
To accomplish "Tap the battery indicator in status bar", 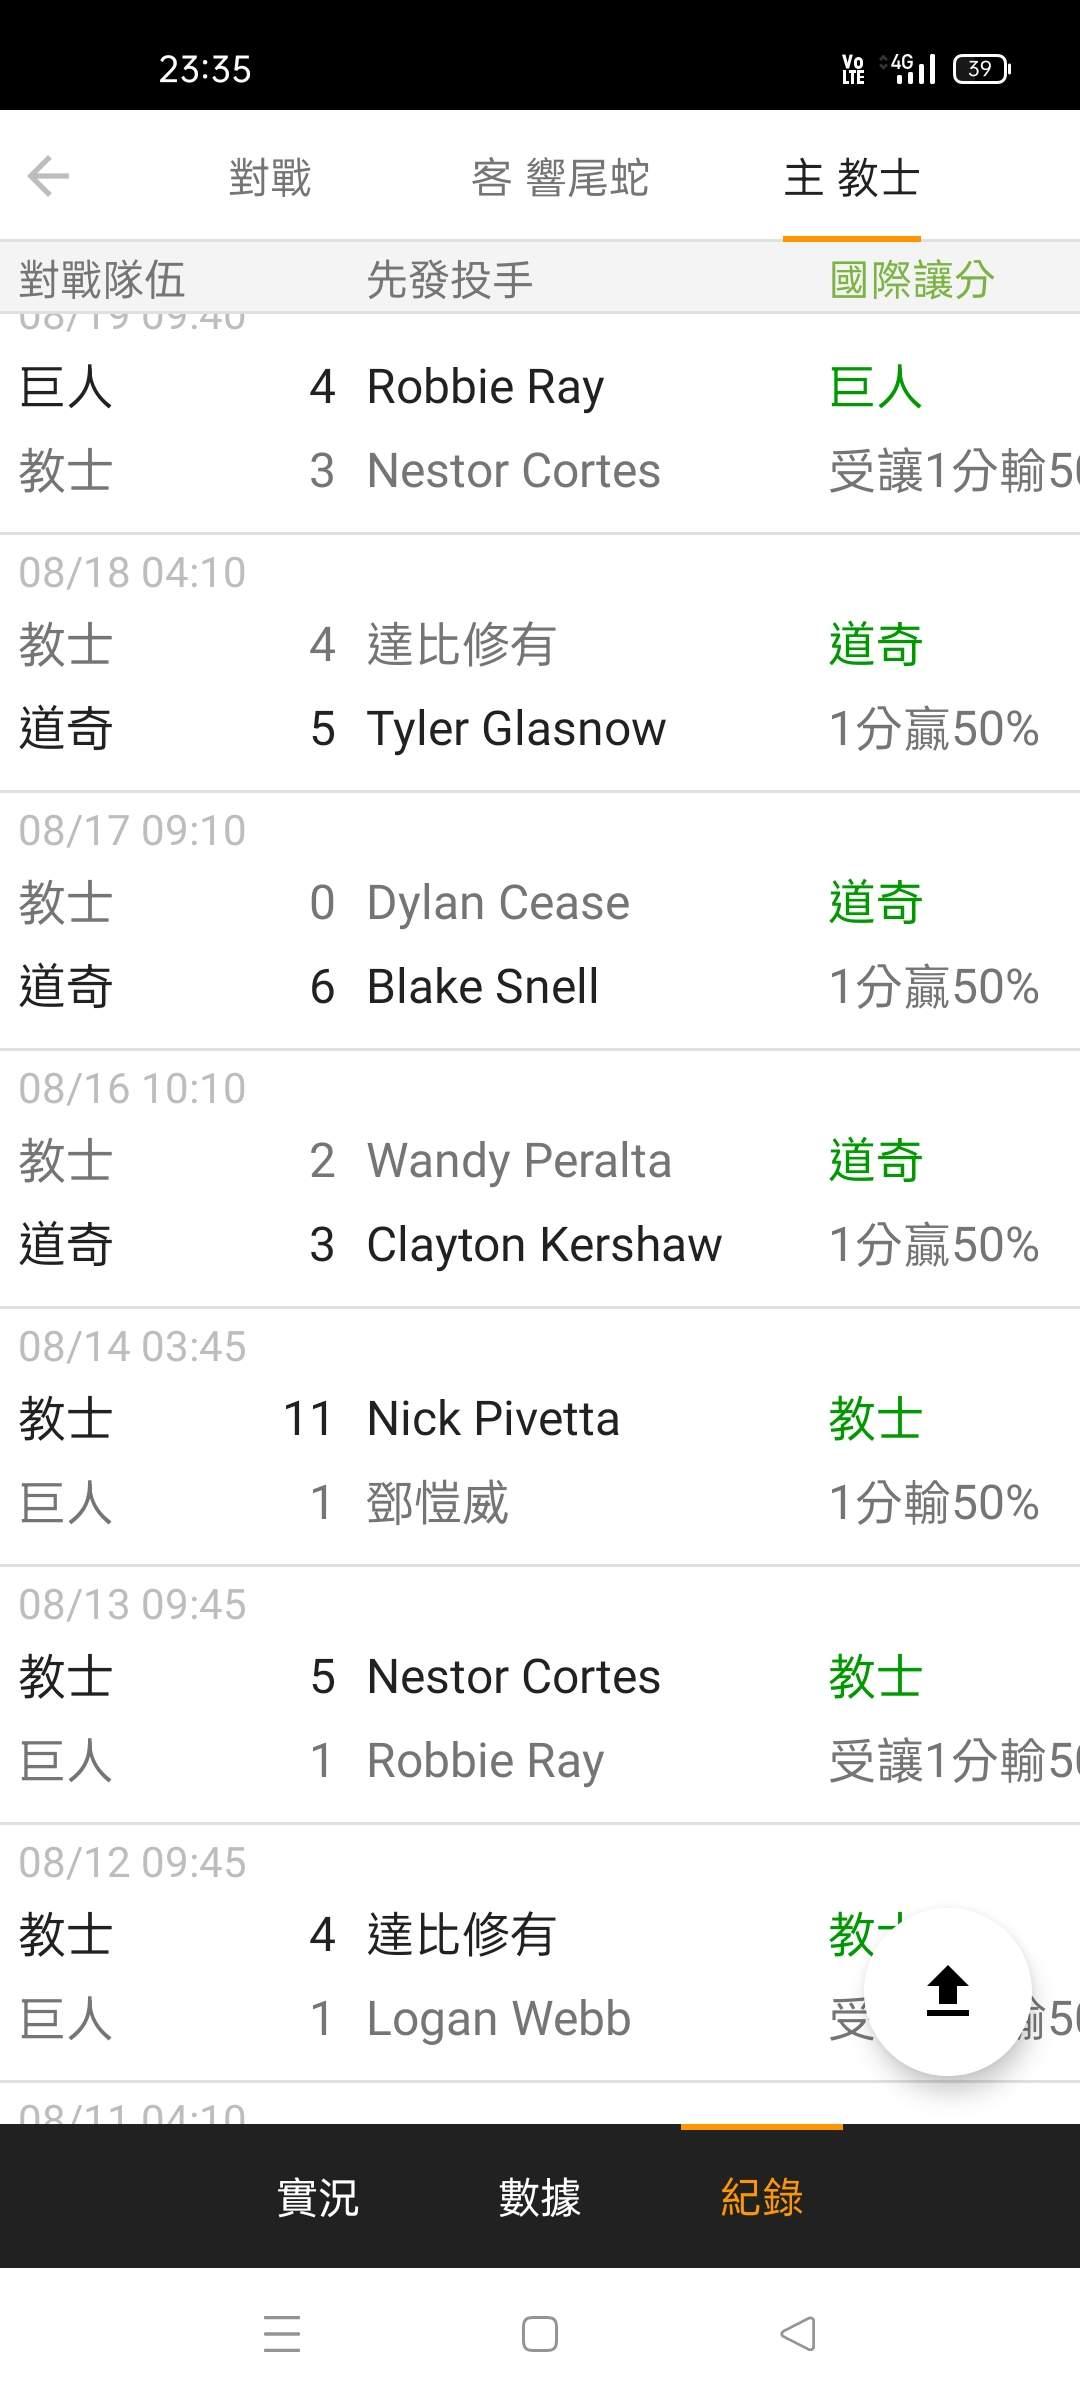I will [981, 69].
